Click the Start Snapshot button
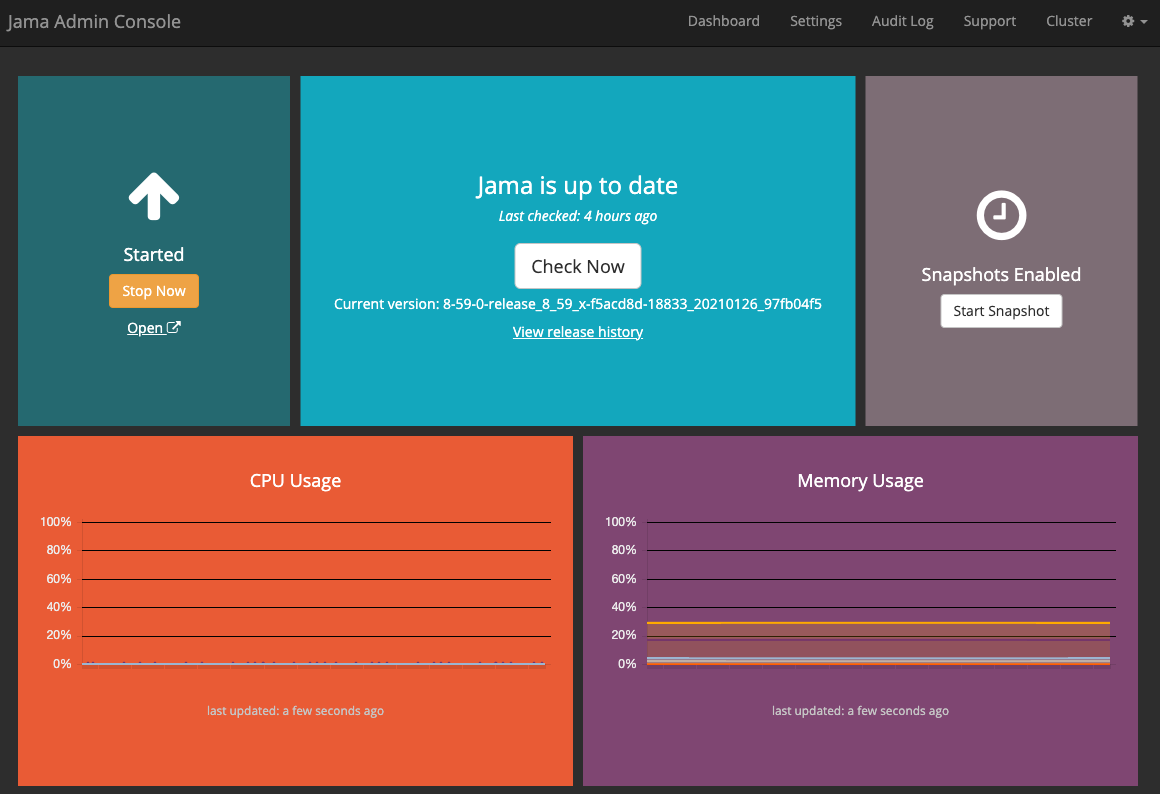This screenshot has width=1160, height=794. tap(1001, 311)
